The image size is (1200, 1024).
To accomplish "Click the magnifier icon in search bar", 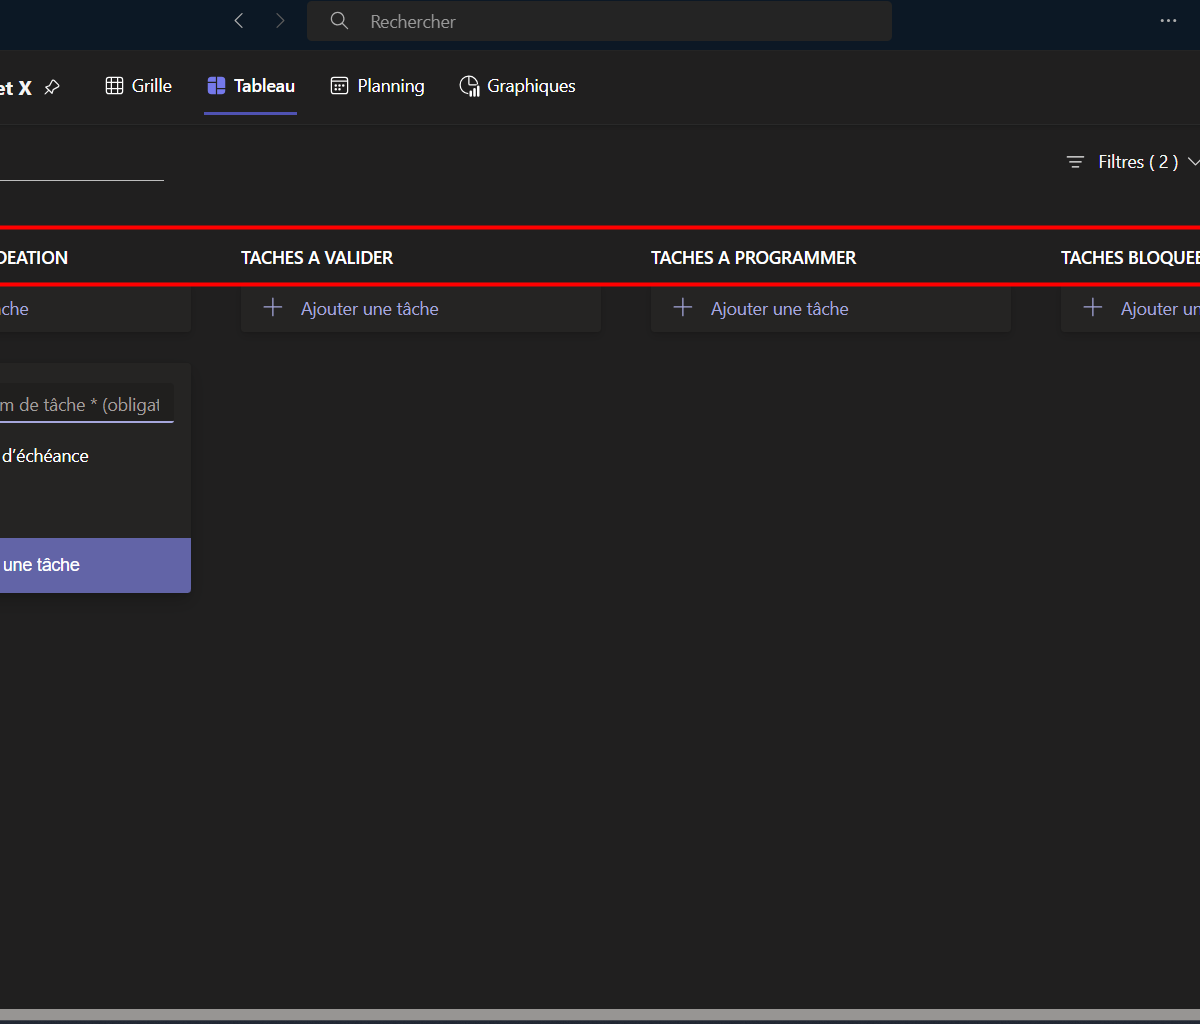I will point(340,21).
